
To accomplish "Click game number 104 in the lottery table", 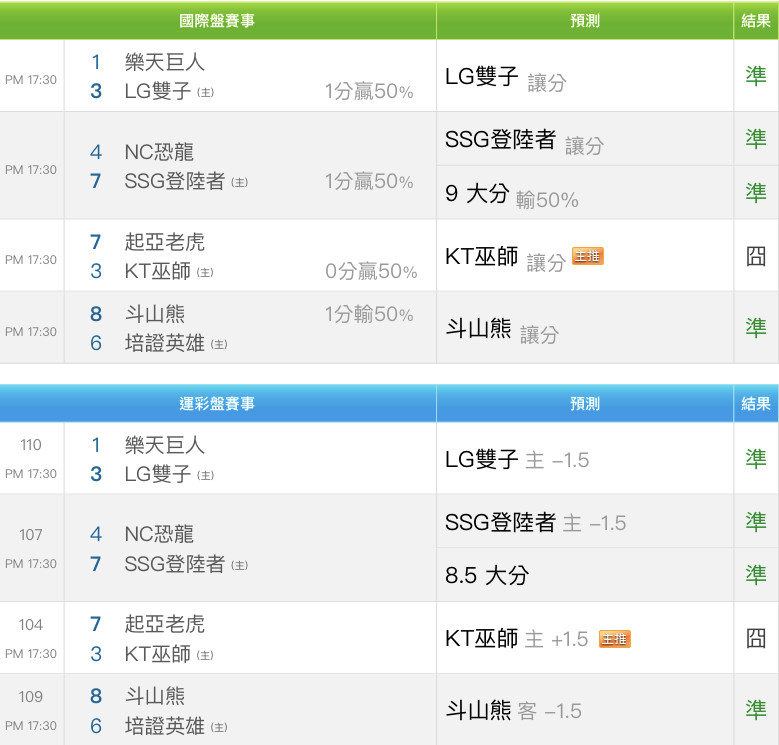I will 31,624.
